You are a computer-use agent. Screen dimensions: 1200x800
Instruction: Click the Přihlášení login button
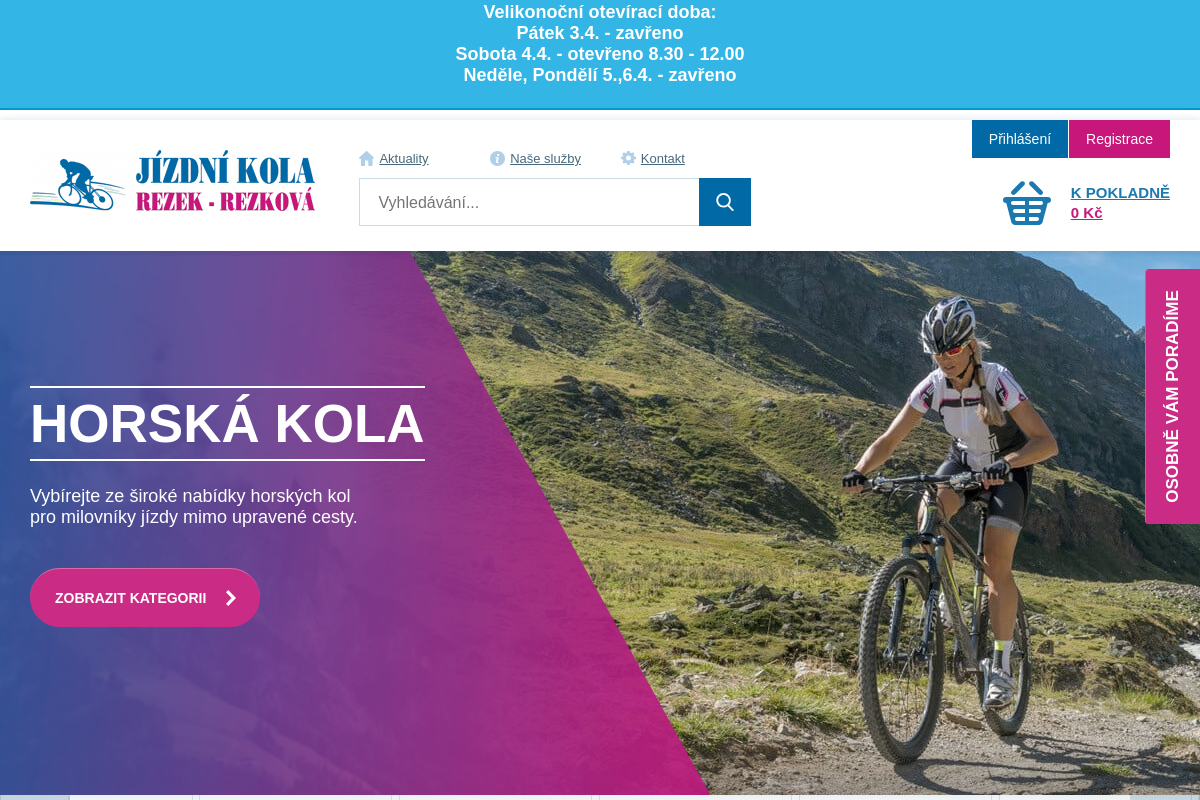coord(1020,139)
